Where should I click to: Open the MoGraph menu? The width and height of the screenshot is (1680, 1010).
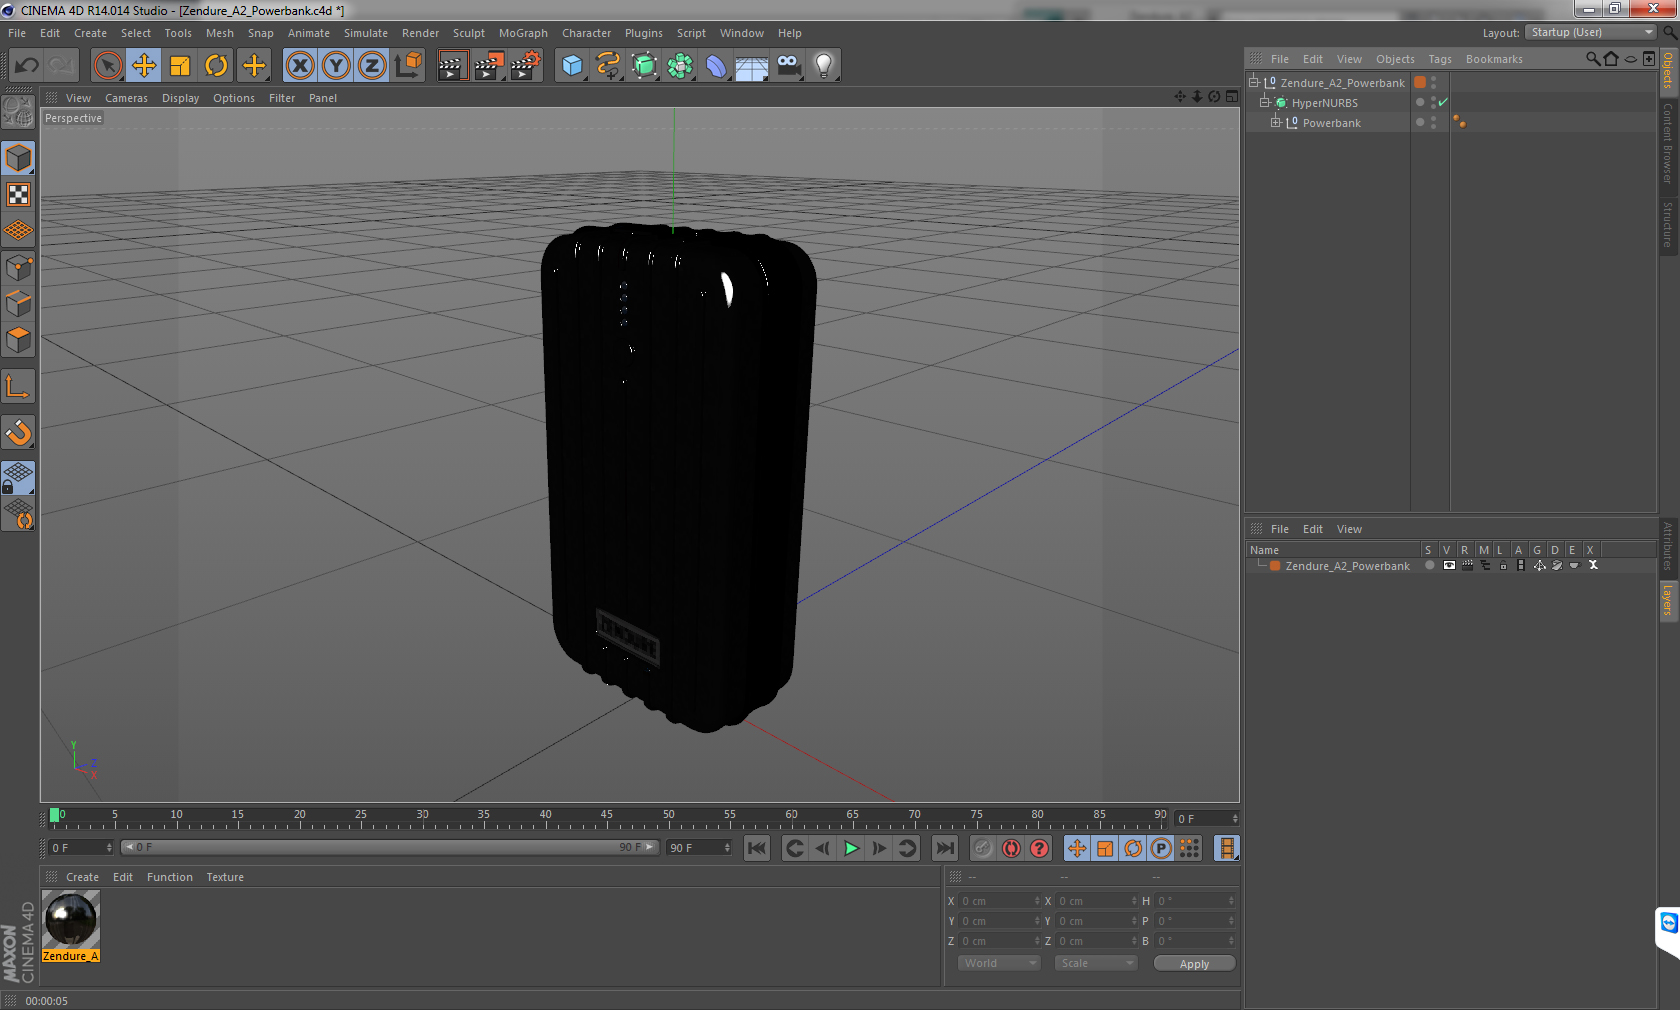tap(523, 33)
